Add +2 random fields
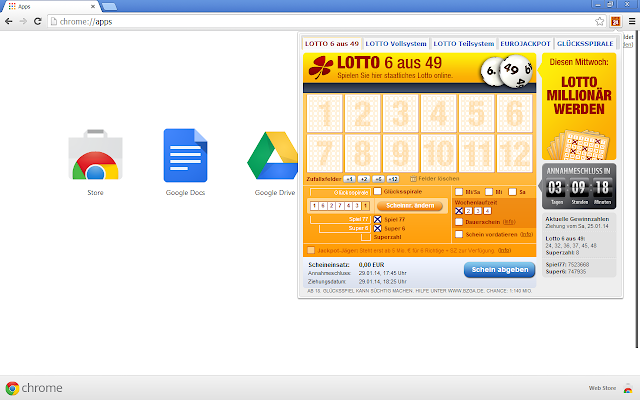 pos(364,179)
